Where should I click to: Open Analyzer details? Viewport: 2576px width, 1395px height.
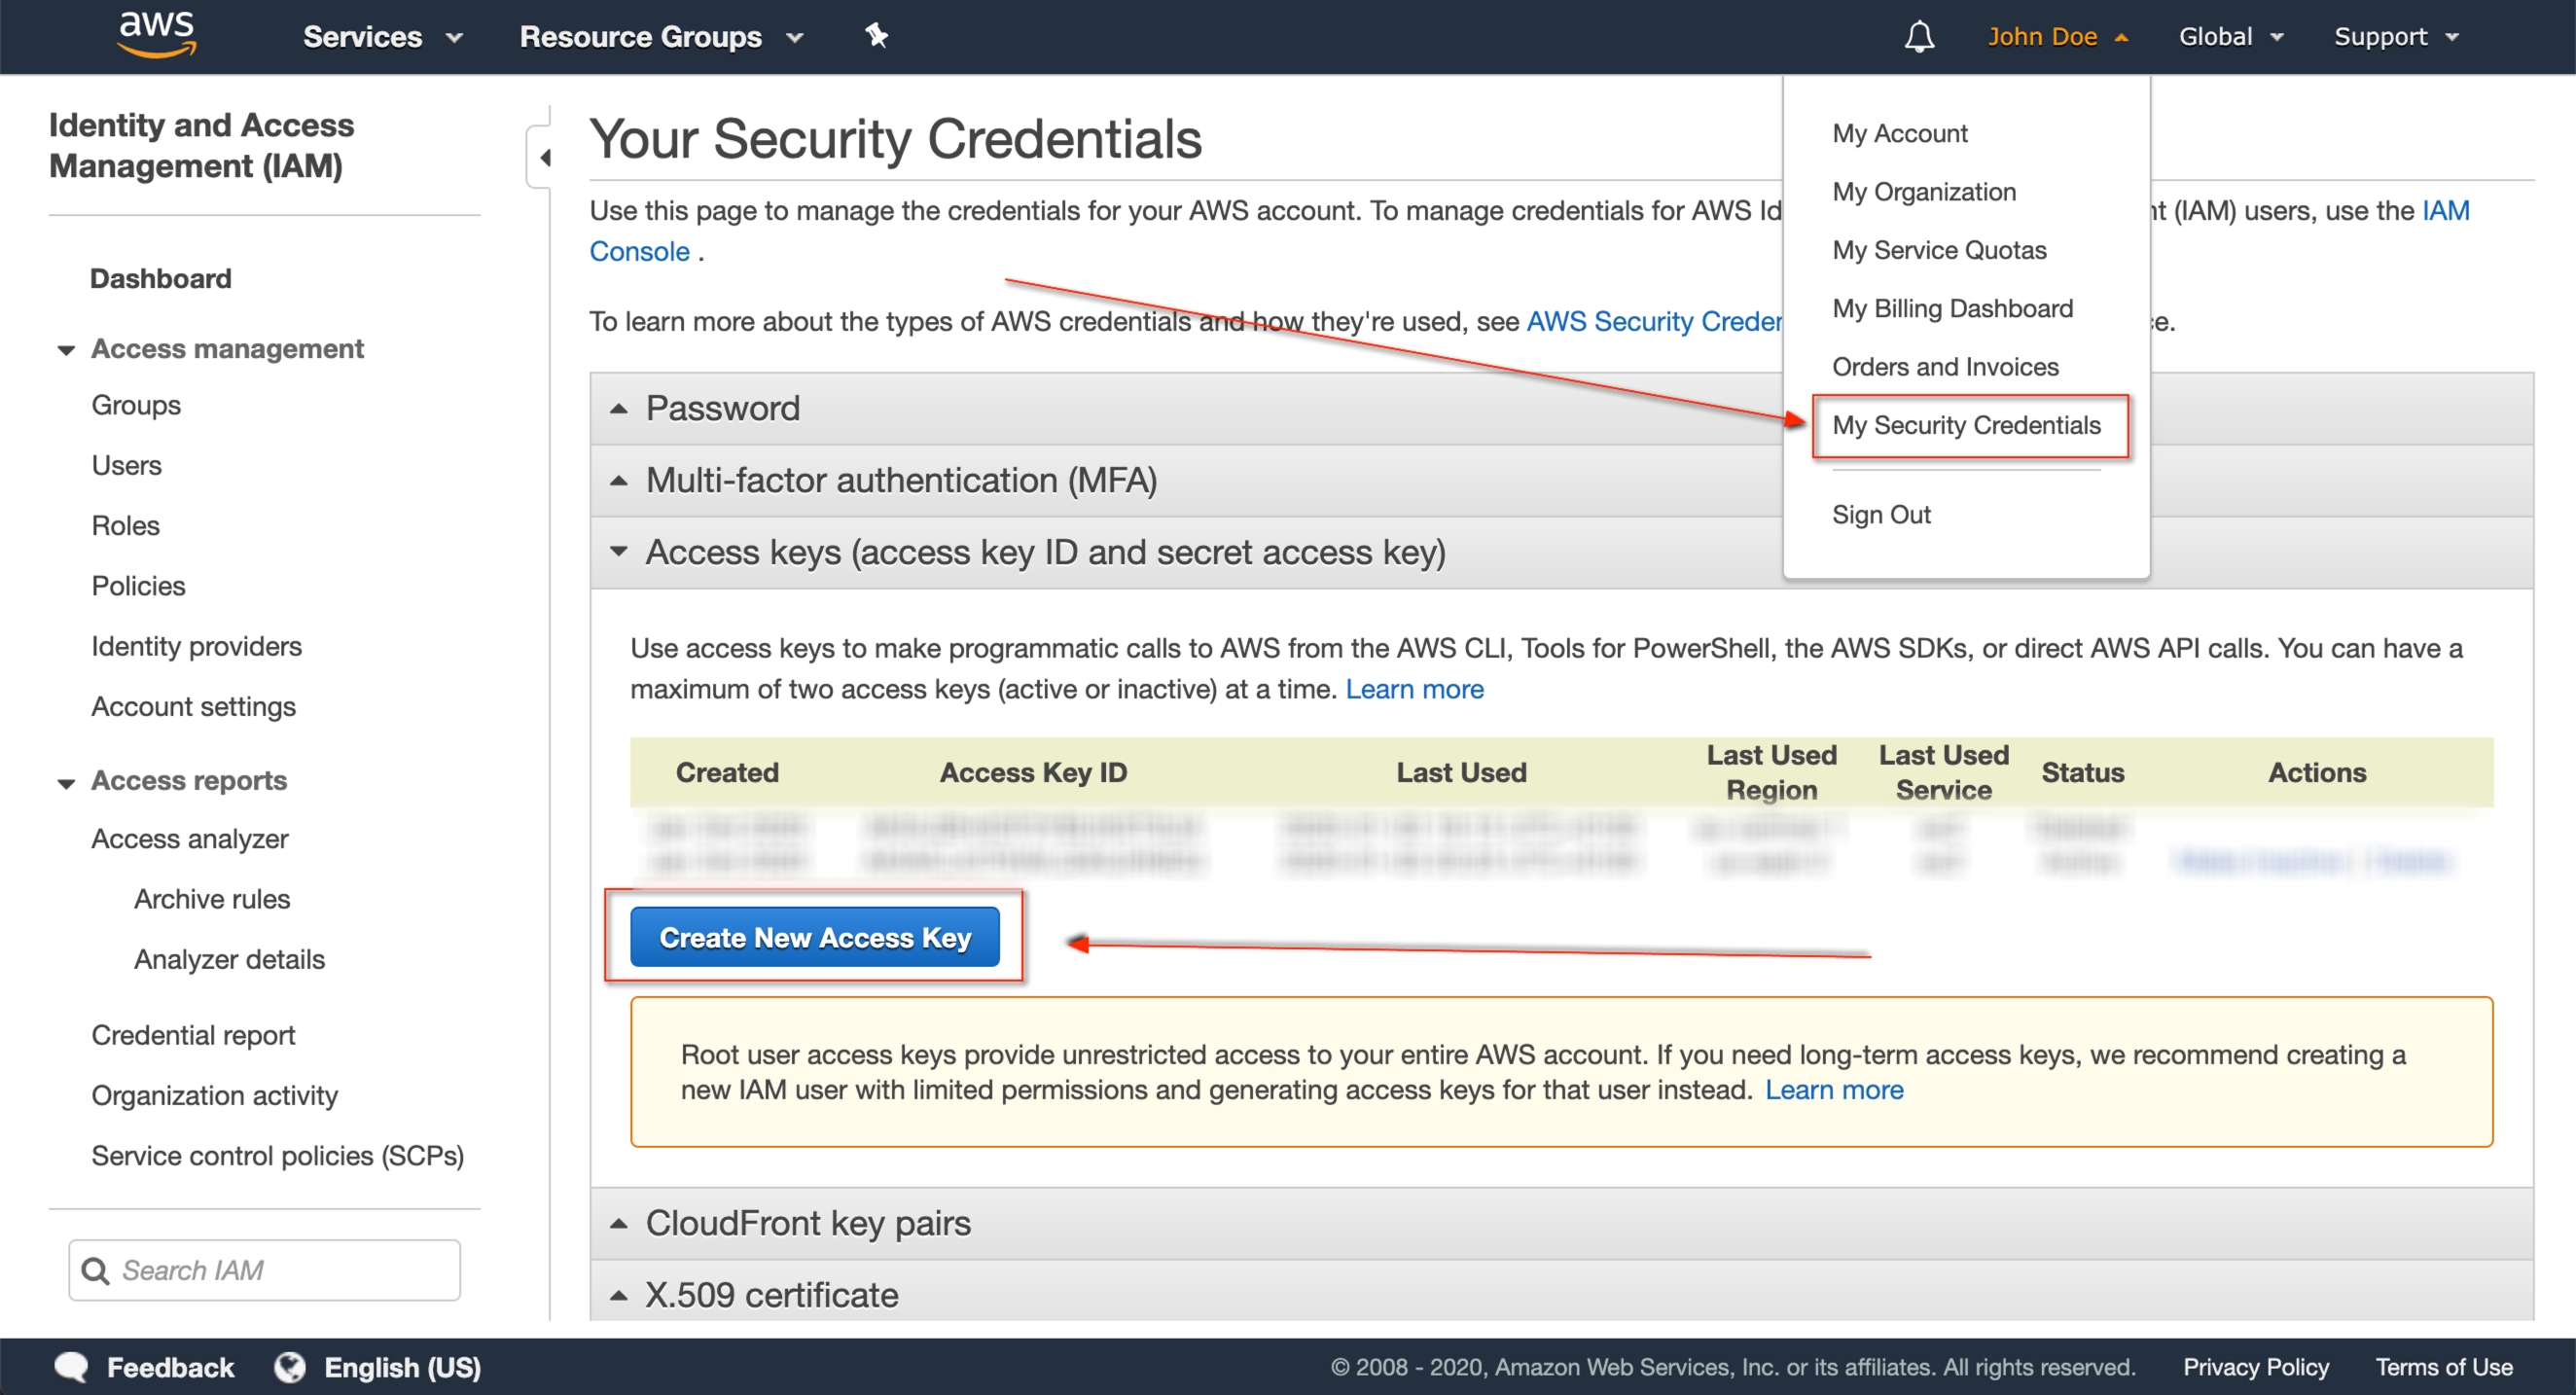[229, 958]
